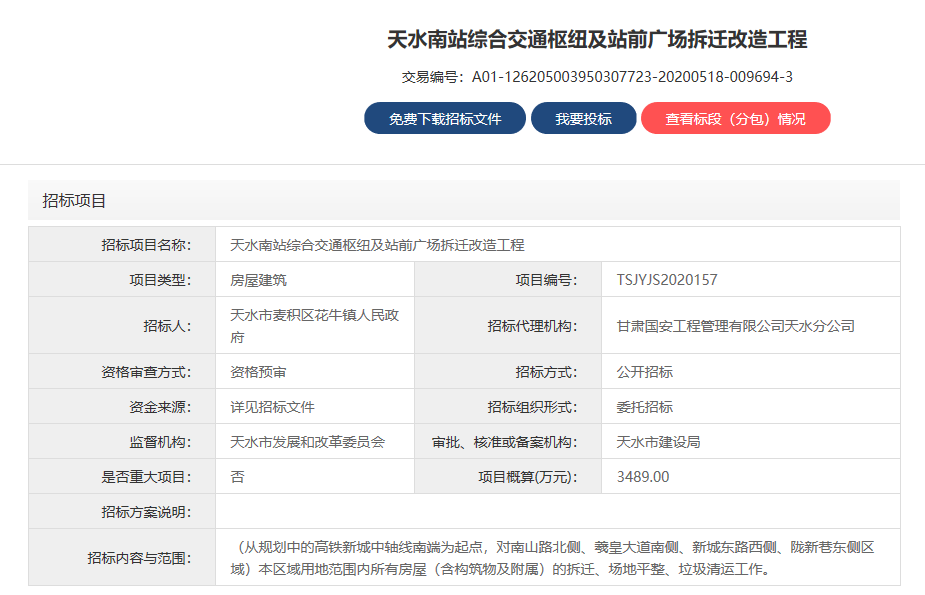This screenshot has width=925, height=595.
Task: Click the page title 天水南站综合交通枢纽 heading
Action: pyautogui.click(x=597, y=40)
